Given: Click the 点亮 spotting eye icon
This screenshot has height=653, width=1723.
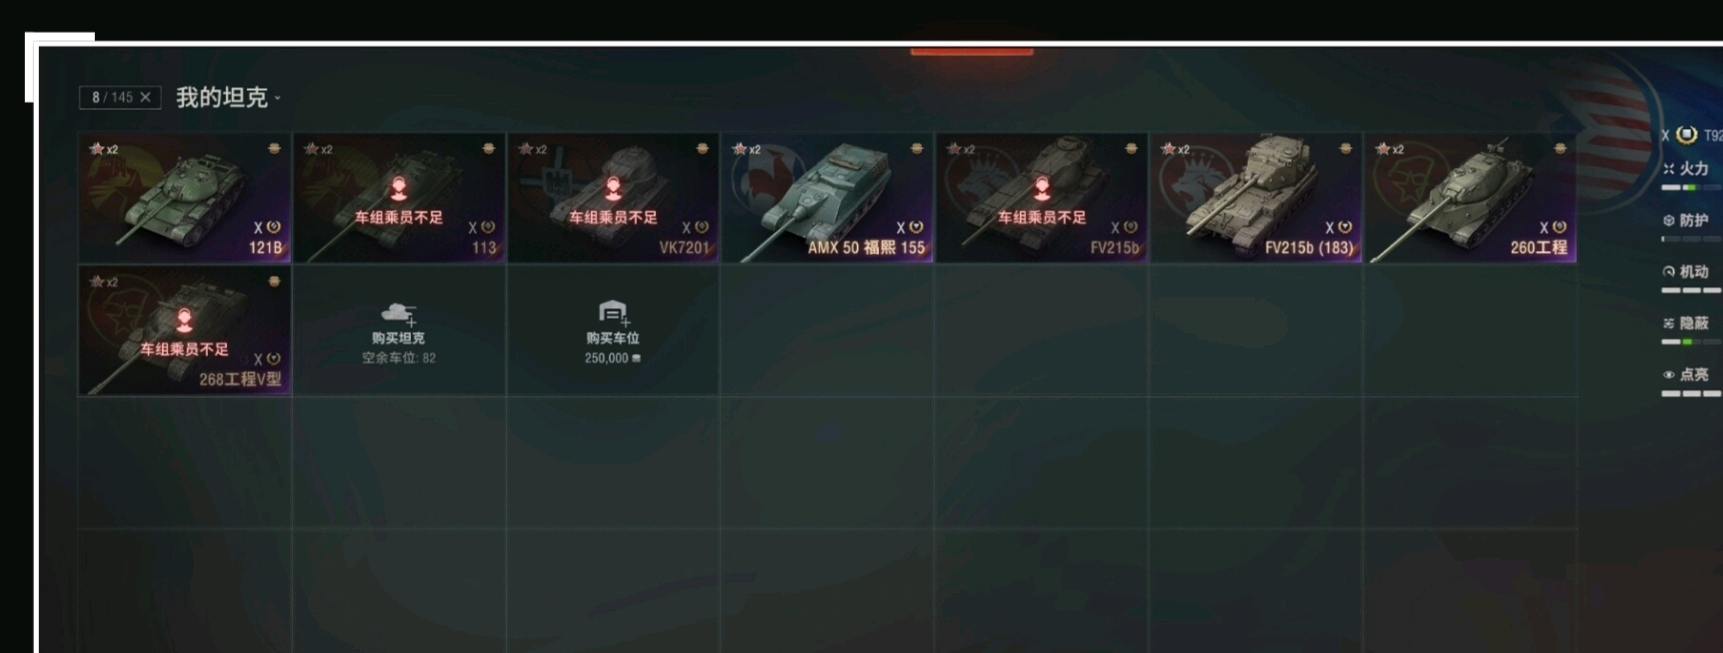Looking at the screenshot, I should [1669, 375].
